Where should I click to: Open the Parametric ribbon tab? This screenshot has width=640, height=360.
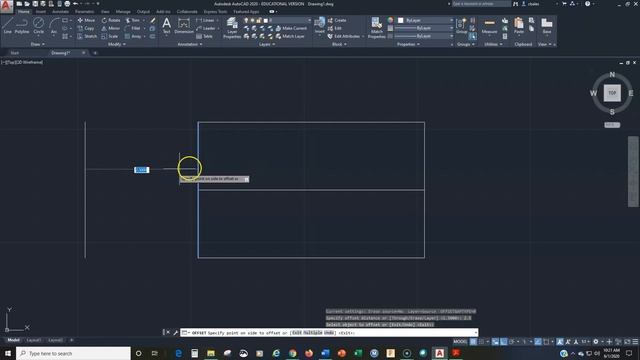point(84,12)
